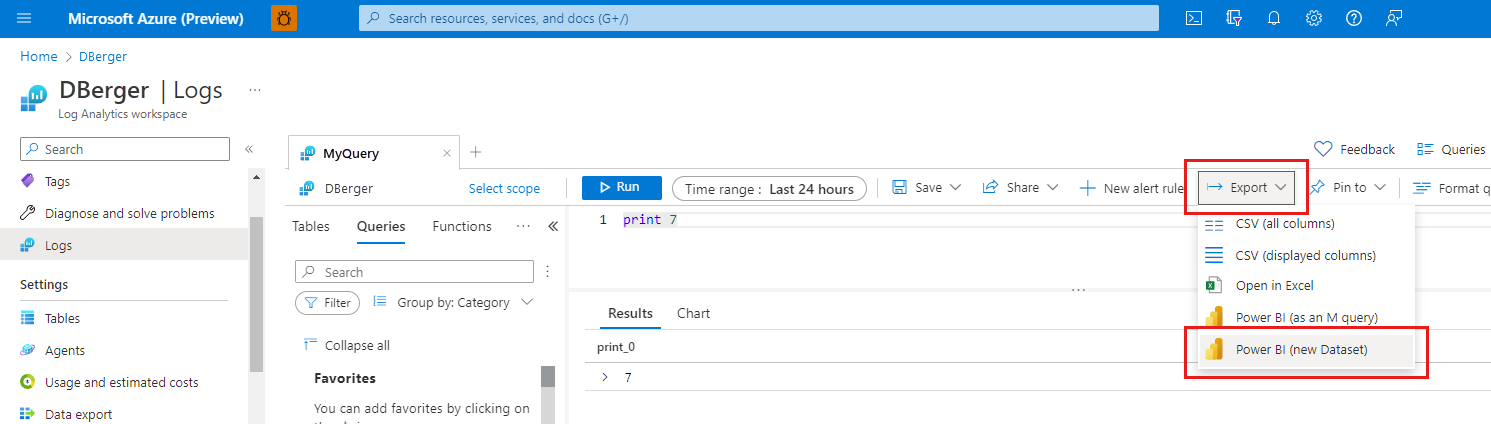Click the help question mark icon
The width and height of the screenshot is (1491, 424).
click(1354, 18)
